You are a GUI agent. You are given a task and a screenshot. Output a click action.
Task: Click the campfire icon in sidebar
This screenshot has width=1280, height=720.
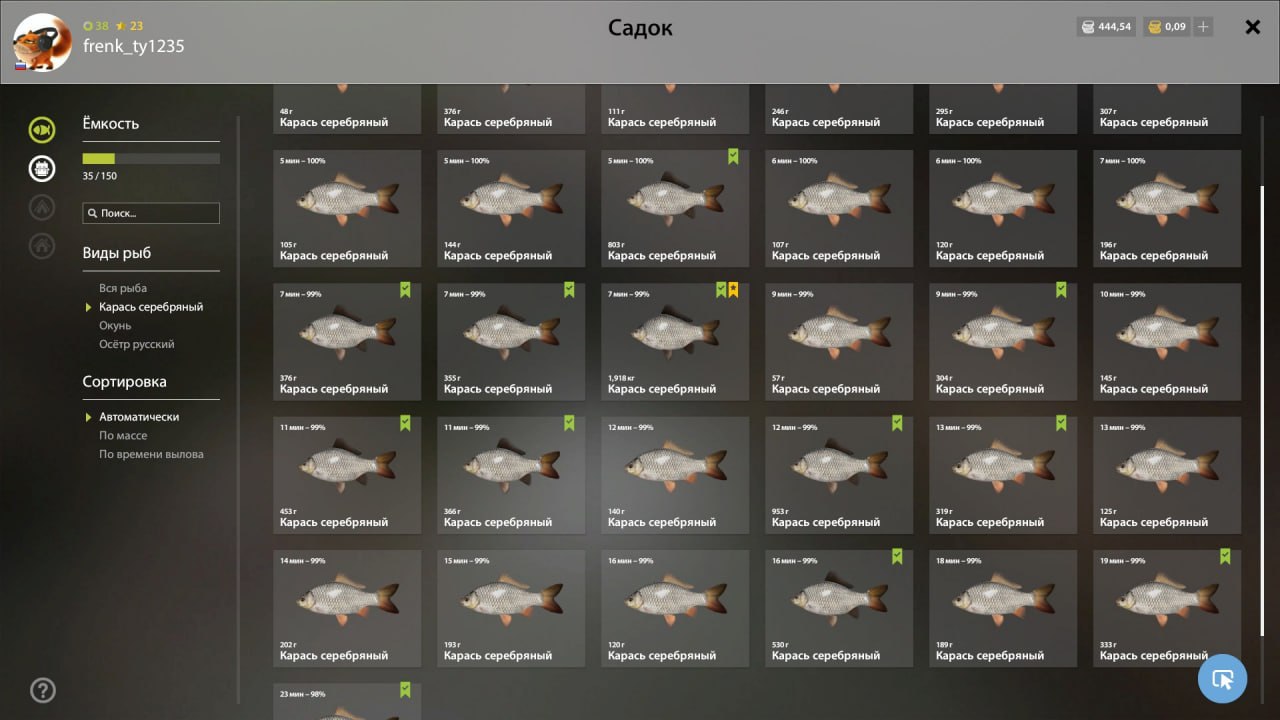pyautogui.click(x=42, y=207)
